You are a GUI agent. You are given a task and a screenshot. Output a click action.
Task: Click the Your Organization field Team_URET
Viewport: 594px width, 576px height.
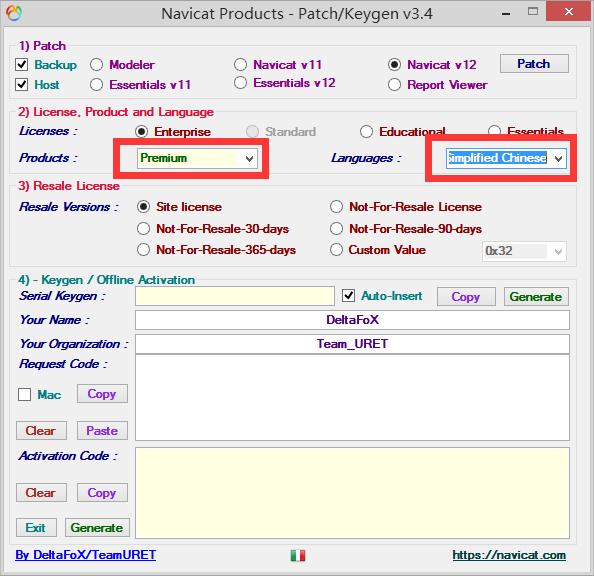point(352,344)
